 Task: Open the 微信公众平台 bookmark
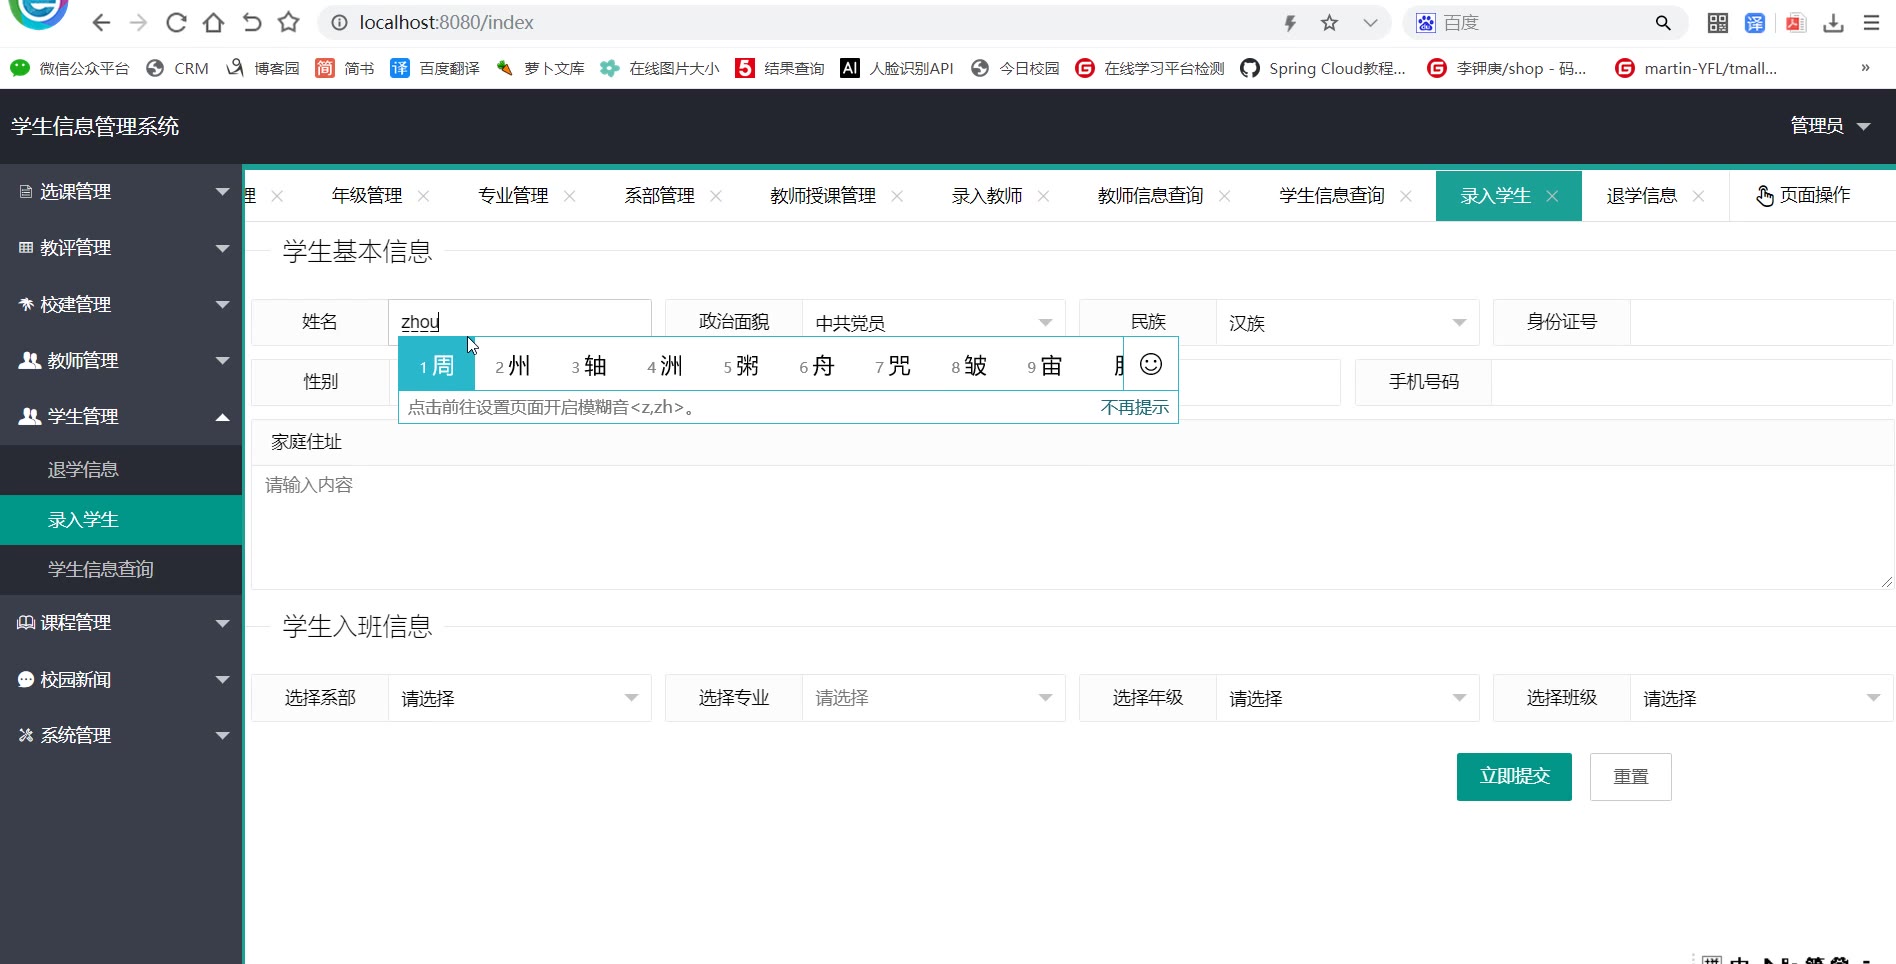coord(70,68)
